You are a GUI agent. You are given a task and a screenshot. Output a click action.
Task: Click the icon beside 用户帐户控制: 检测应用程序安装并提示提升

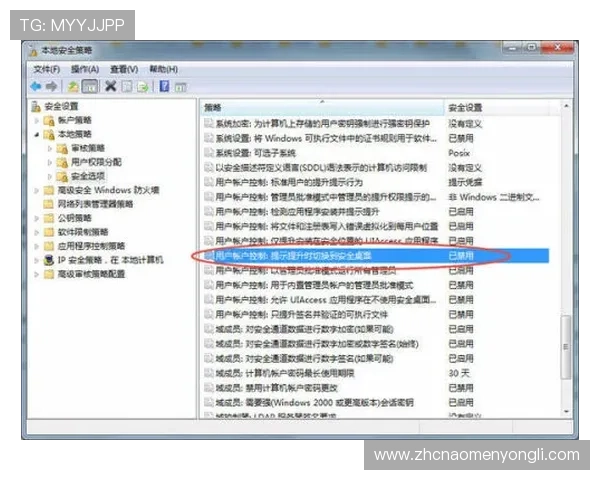tap(209, 211)
